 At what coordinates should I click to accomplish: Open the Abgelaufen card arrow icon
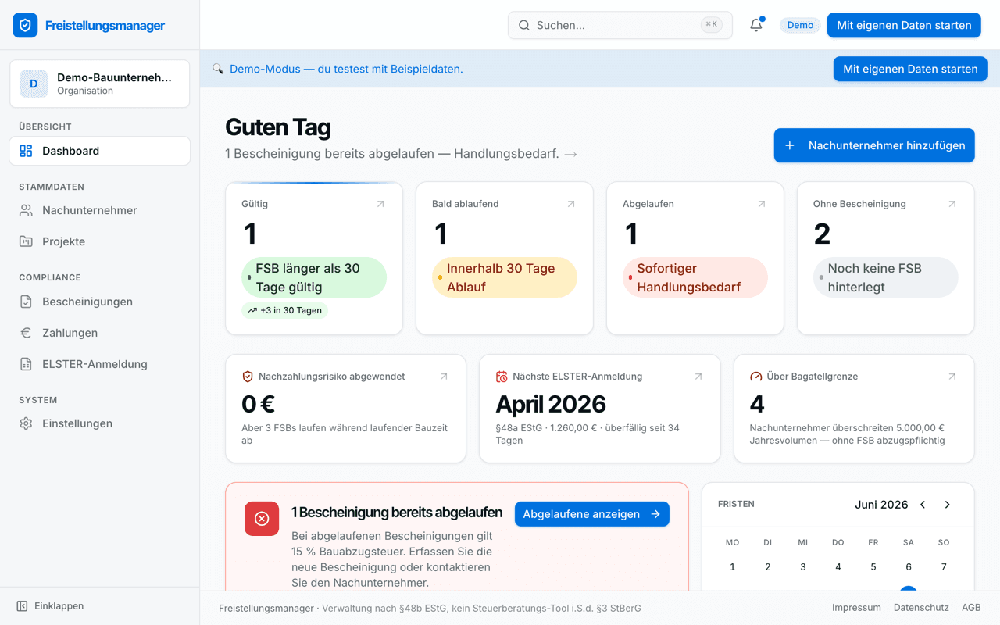[761, 204]
